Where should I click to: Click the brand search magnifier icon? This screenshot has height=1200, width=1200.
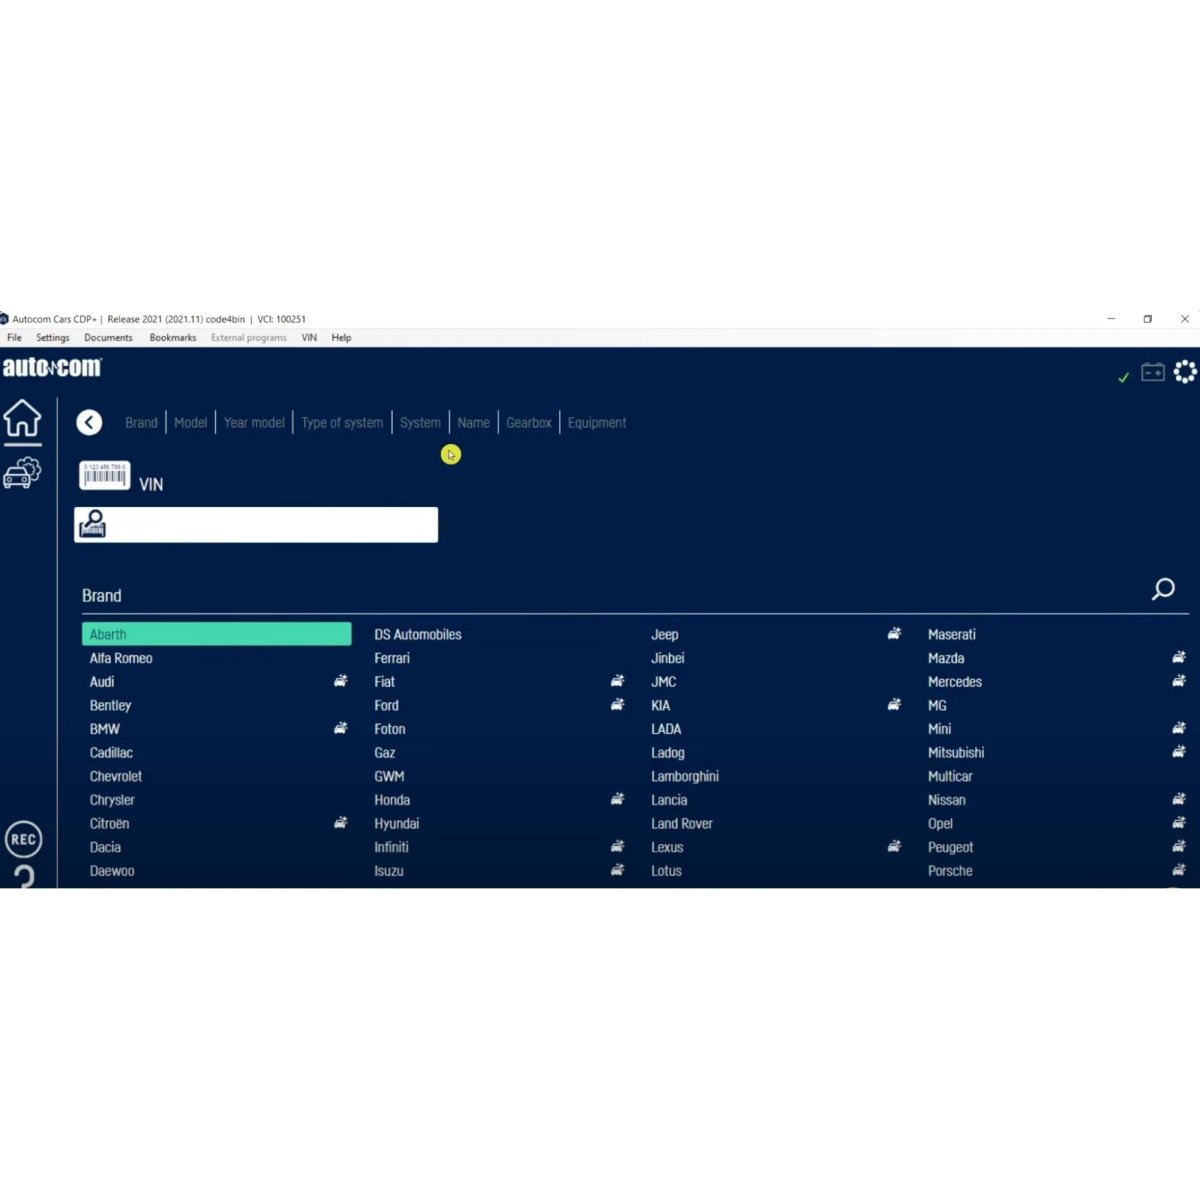click(1163, 589)
